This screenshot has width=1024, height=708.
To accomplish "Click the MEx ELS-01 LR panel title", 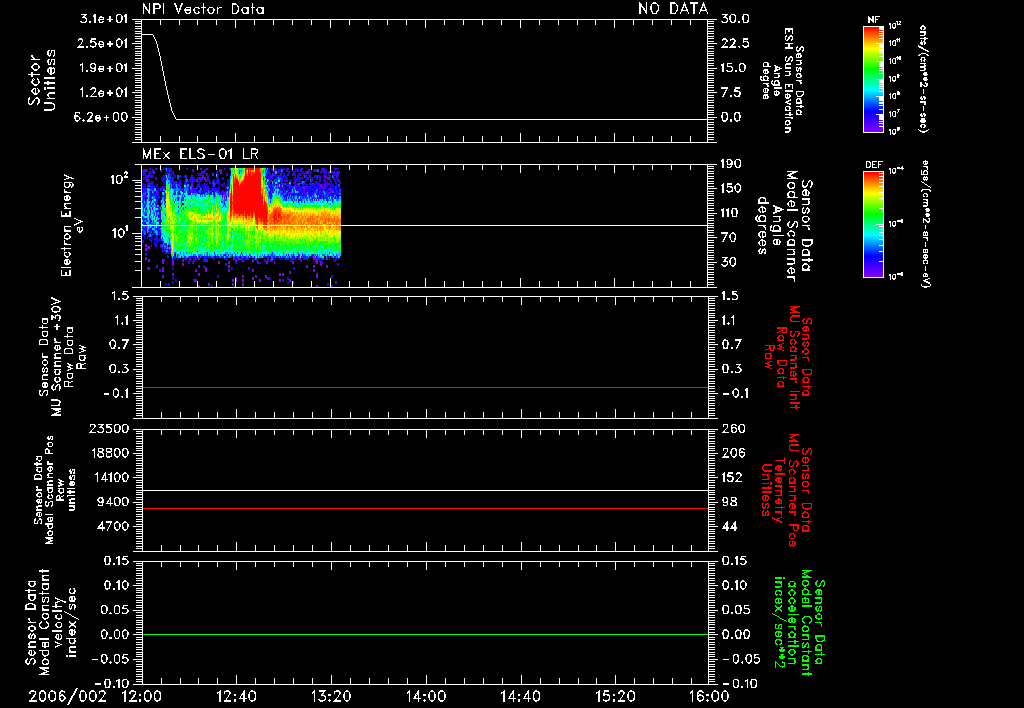I will [x=200, y=154].
